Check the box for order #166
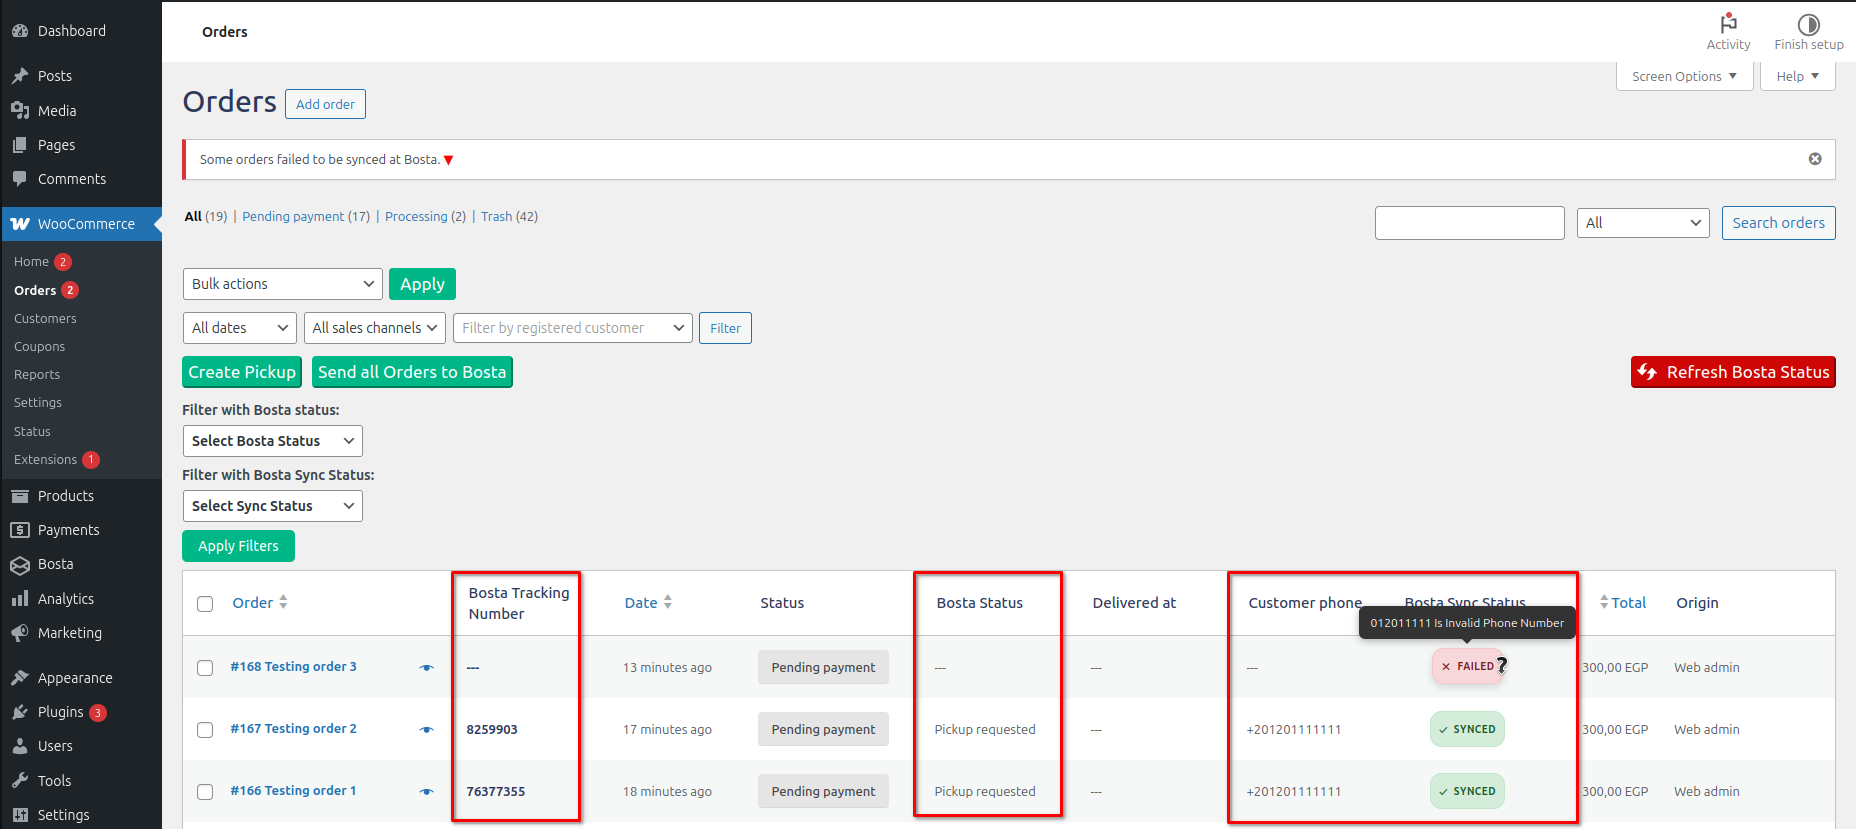 [205, 792]
